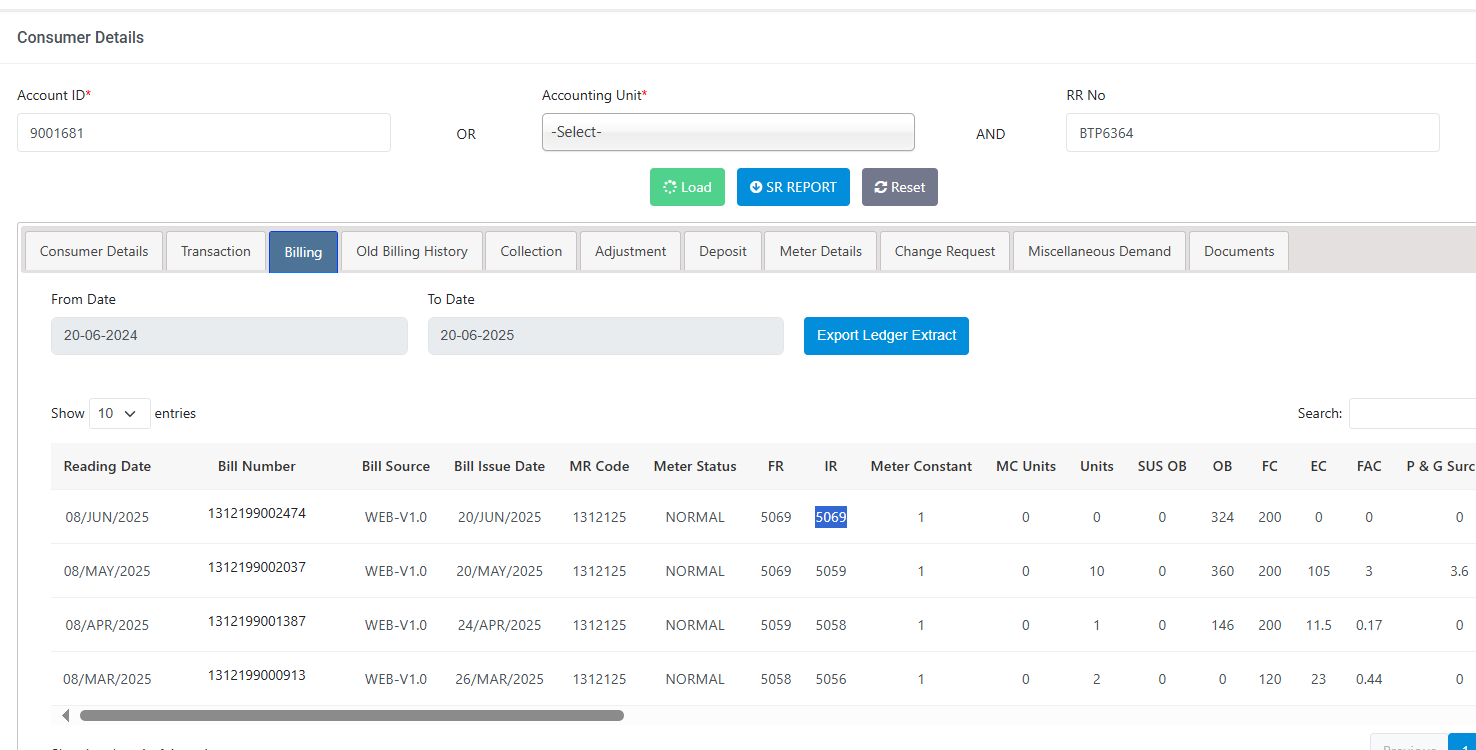Click the FAC column header
The height and width of the screenshot is (750, 1476).
pyautogui.click(x=1369, y=466)
